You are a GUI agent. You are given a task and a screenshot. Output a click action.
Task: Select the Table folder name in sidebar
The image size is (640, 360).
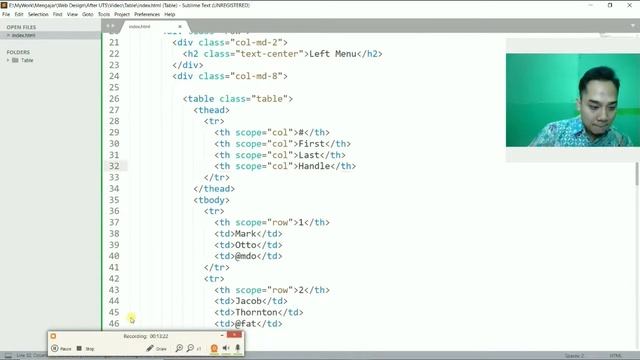[x=27, y=60]
